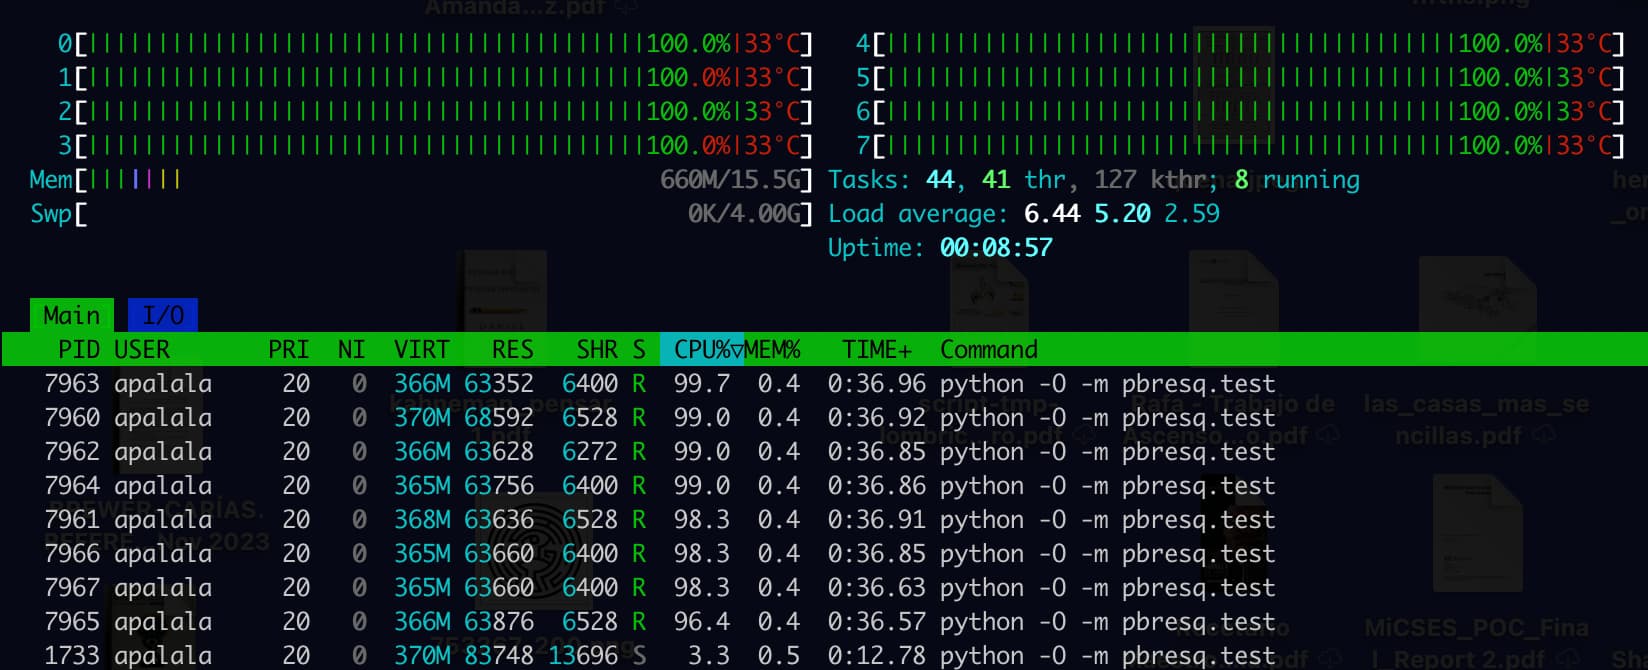Click the Tasks count line
The width and height of the screenshot is (1648, 670).
pos(1094,180)
